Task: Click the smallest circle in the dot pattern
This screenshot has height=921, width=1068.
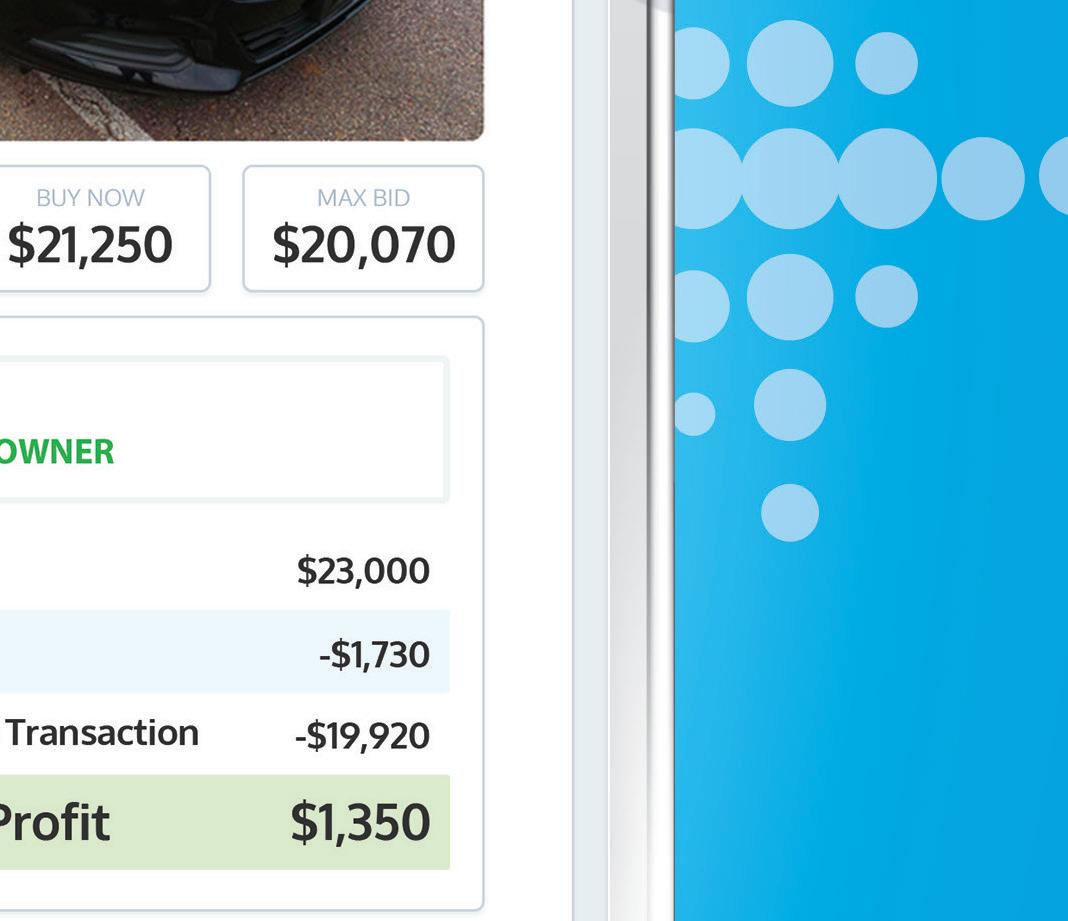Action: [693, 413]
